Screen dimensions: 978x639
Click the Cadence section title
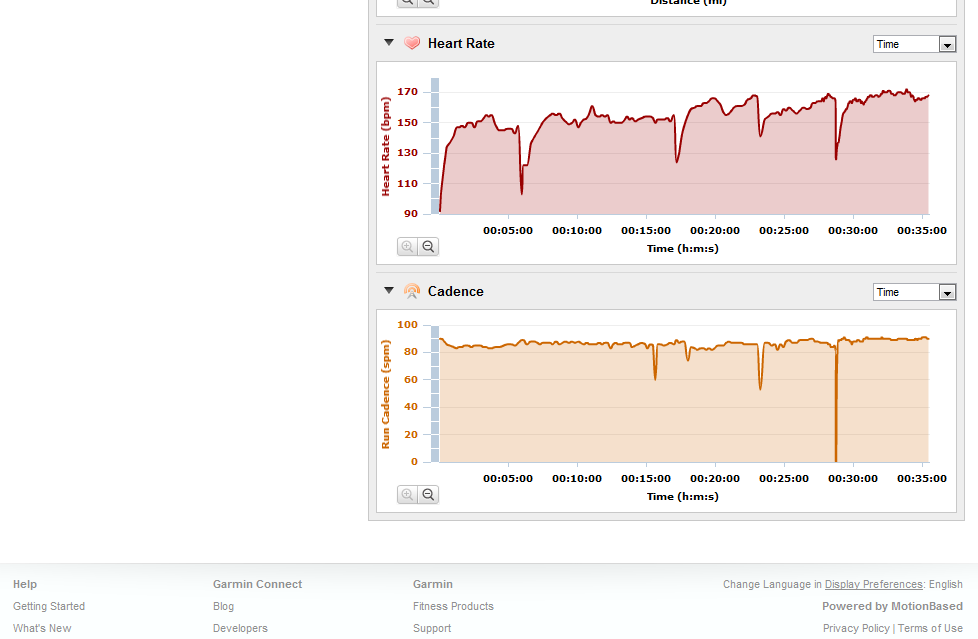point(455,291)
